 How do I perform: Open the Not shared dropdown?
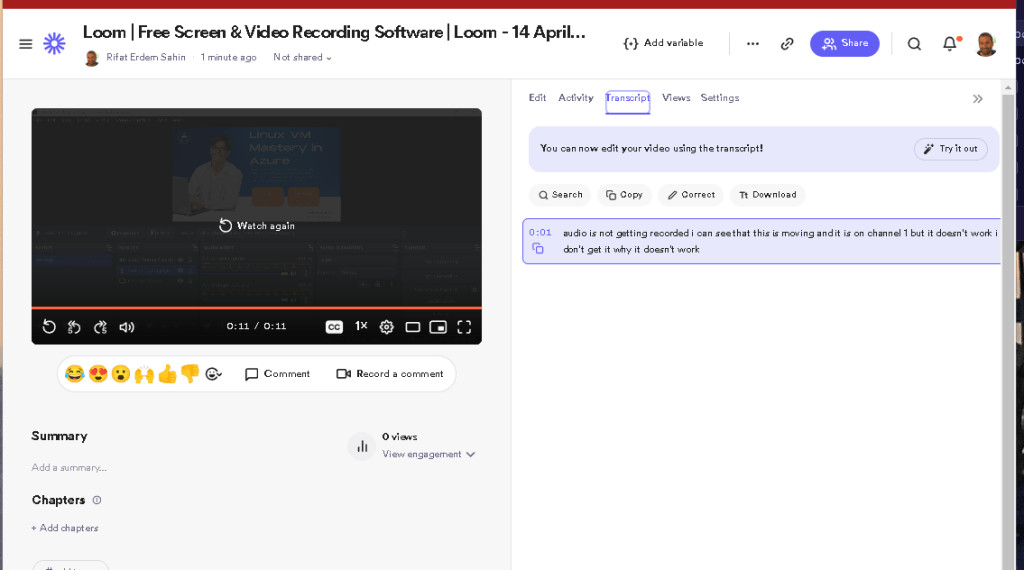[x=302, y=57]
